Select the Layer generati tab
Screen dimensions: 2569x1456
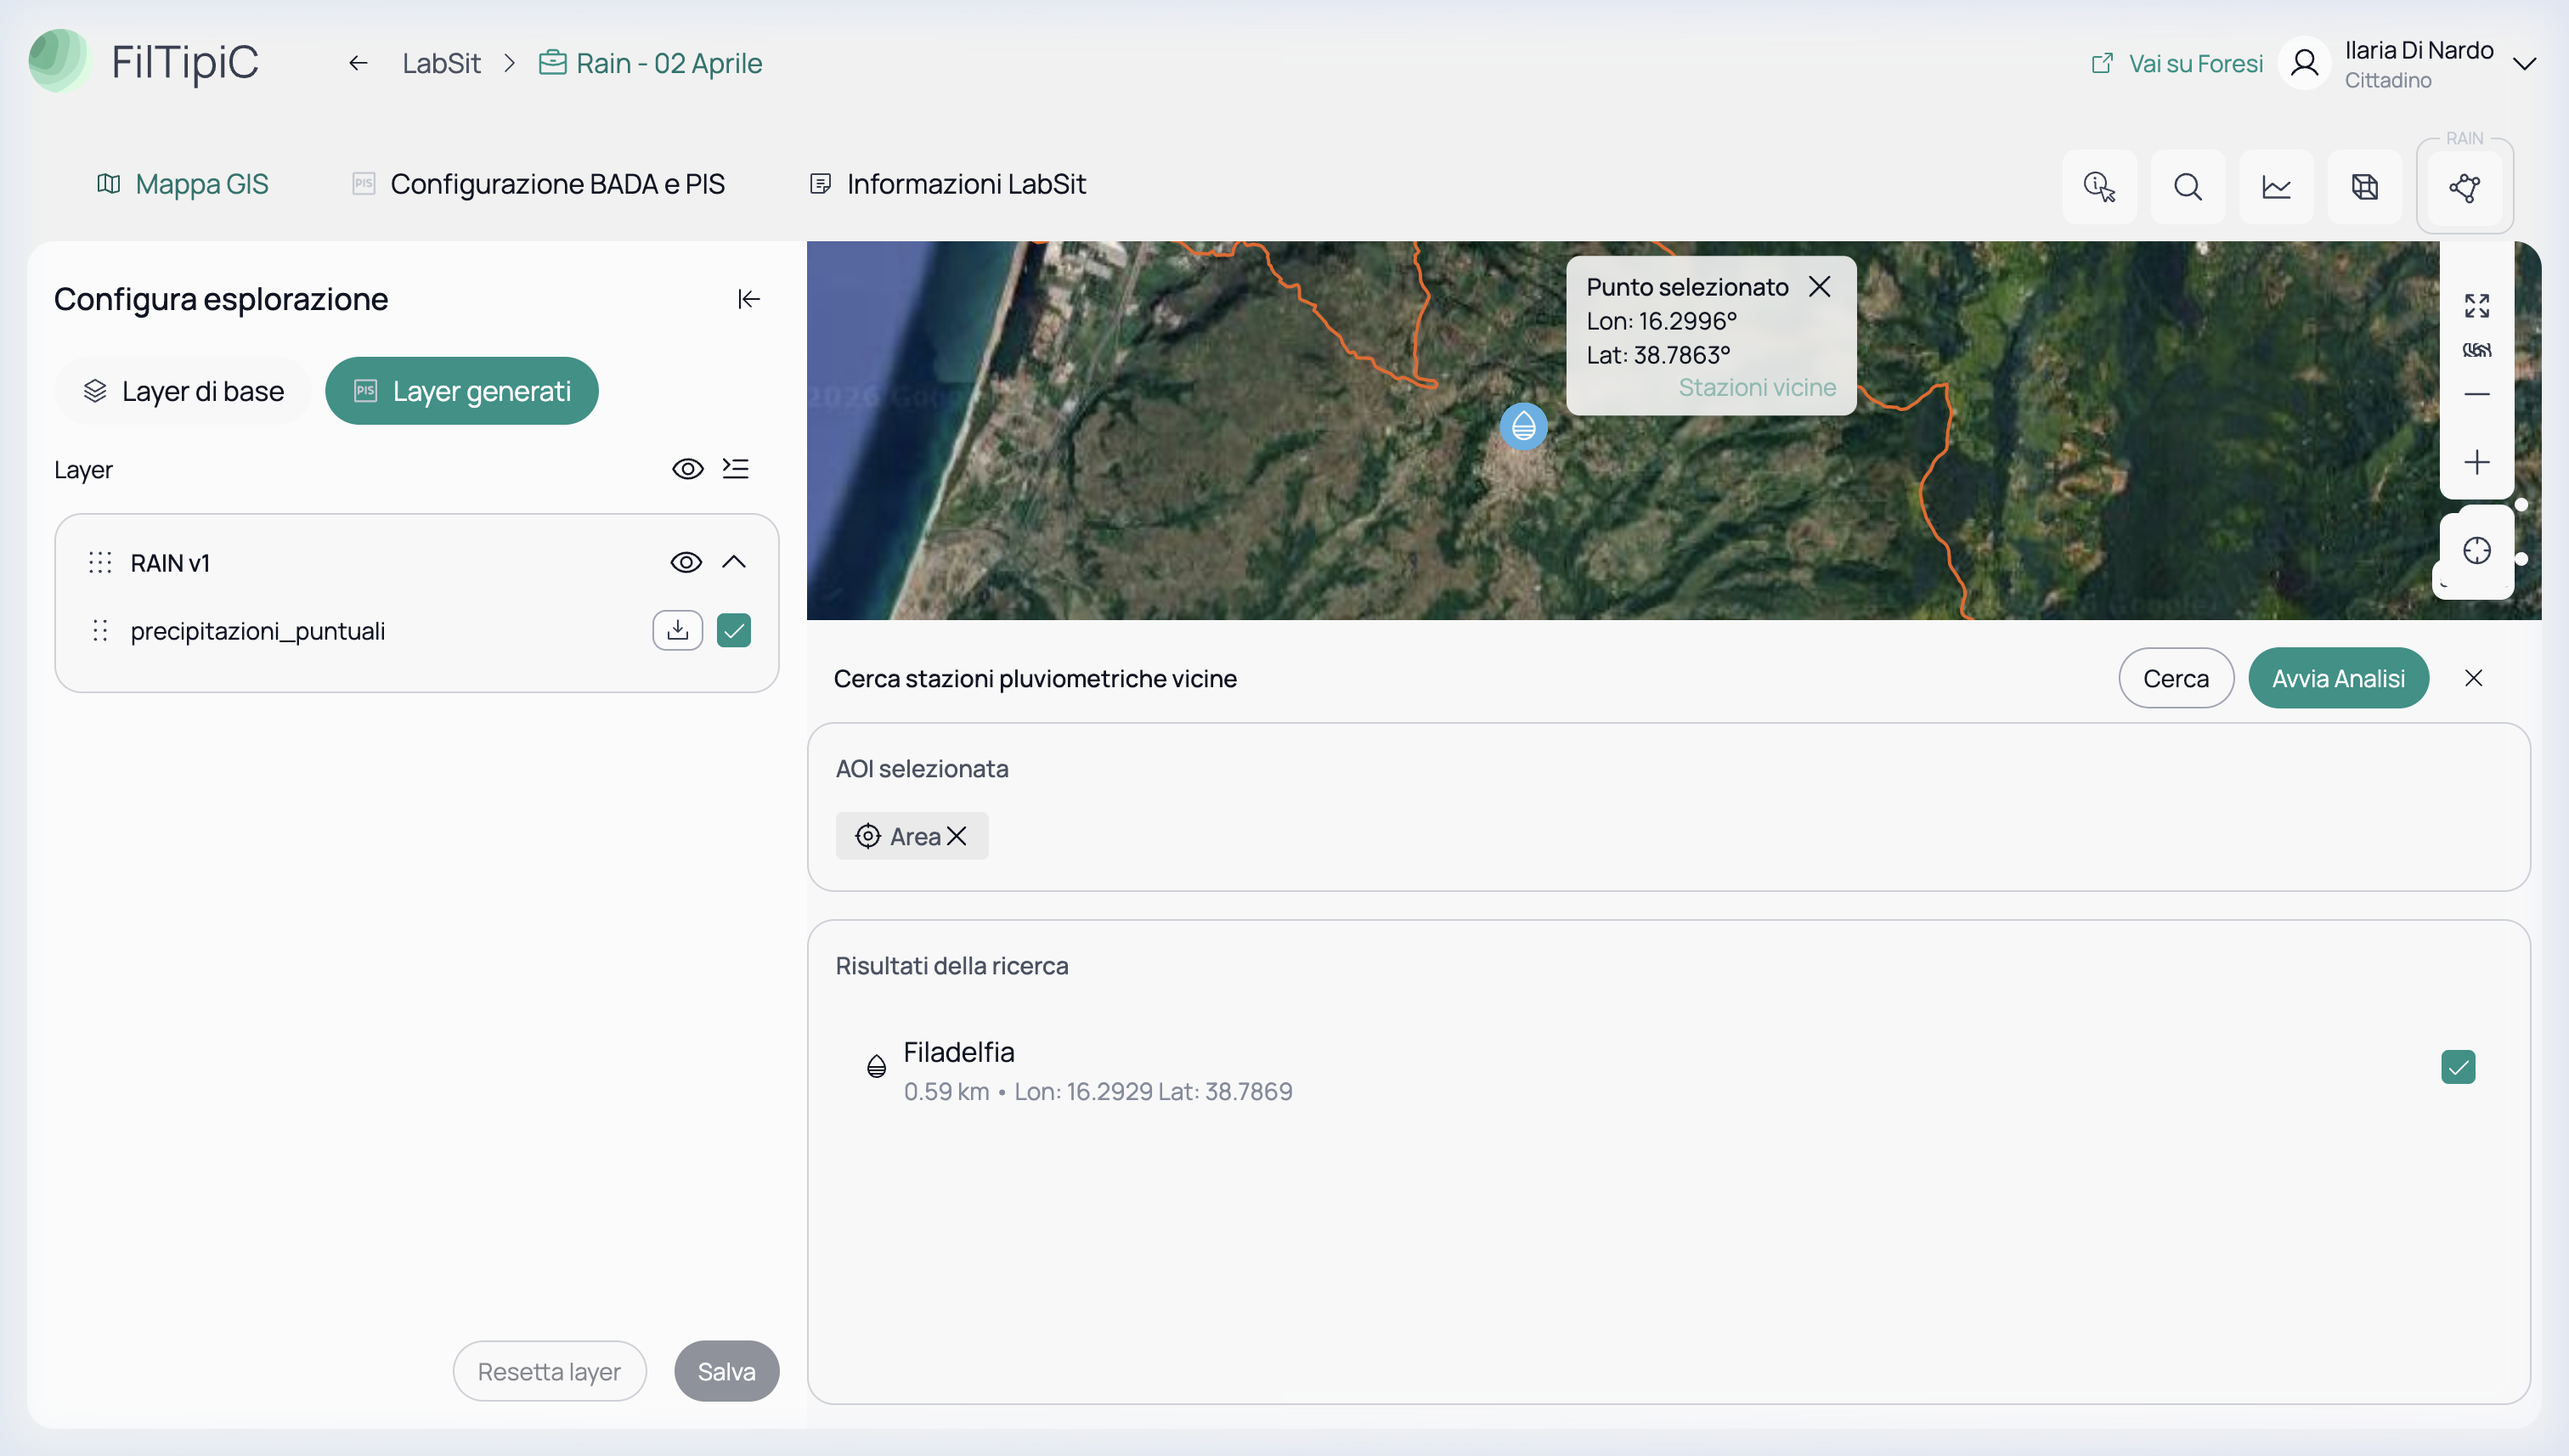coord(462,391)
